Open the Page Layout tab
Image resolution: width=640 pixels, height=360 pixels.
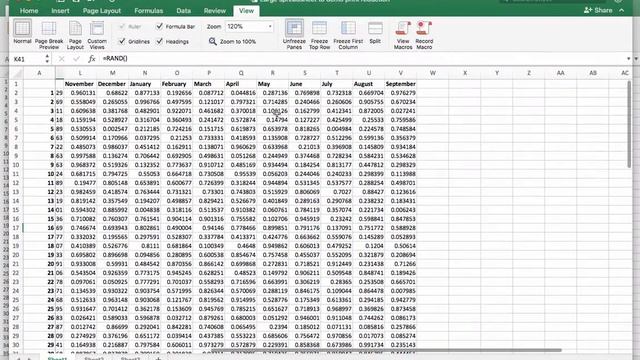point(102,11)
